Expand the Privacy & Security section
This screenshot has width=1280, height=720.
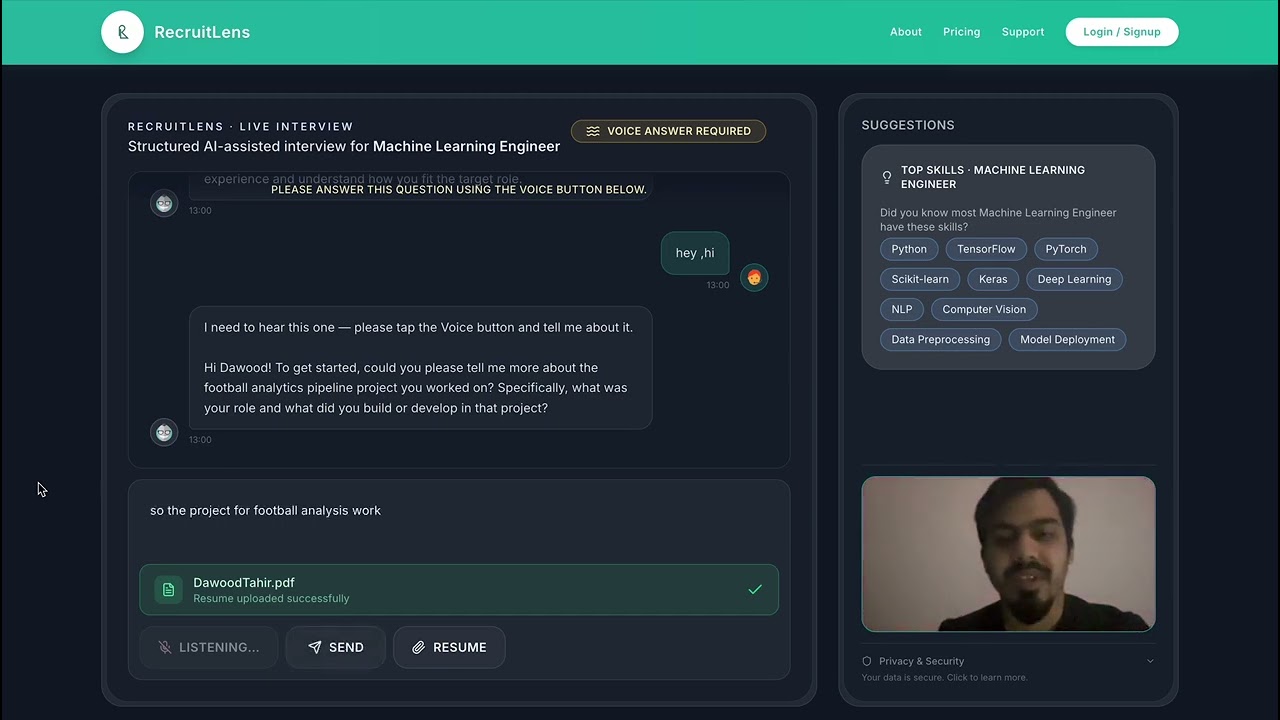pos(1008,661)
